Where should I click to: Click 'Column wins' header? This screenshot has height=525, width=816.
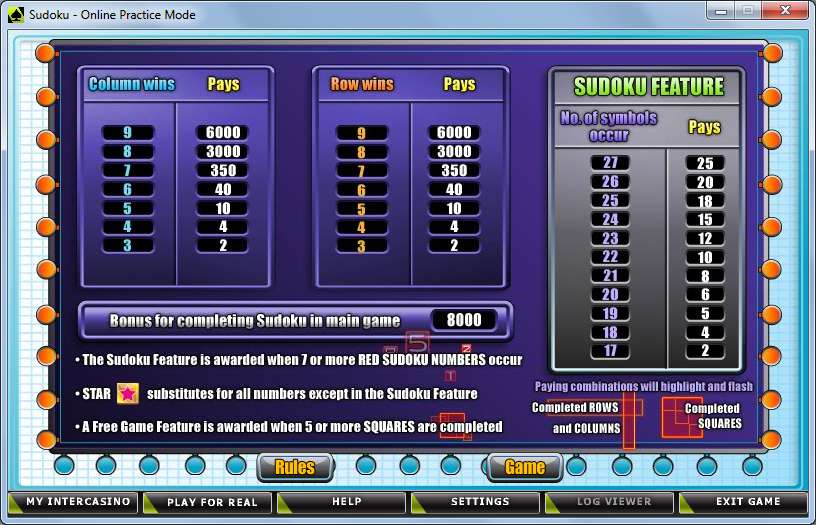tap(132, 84)
